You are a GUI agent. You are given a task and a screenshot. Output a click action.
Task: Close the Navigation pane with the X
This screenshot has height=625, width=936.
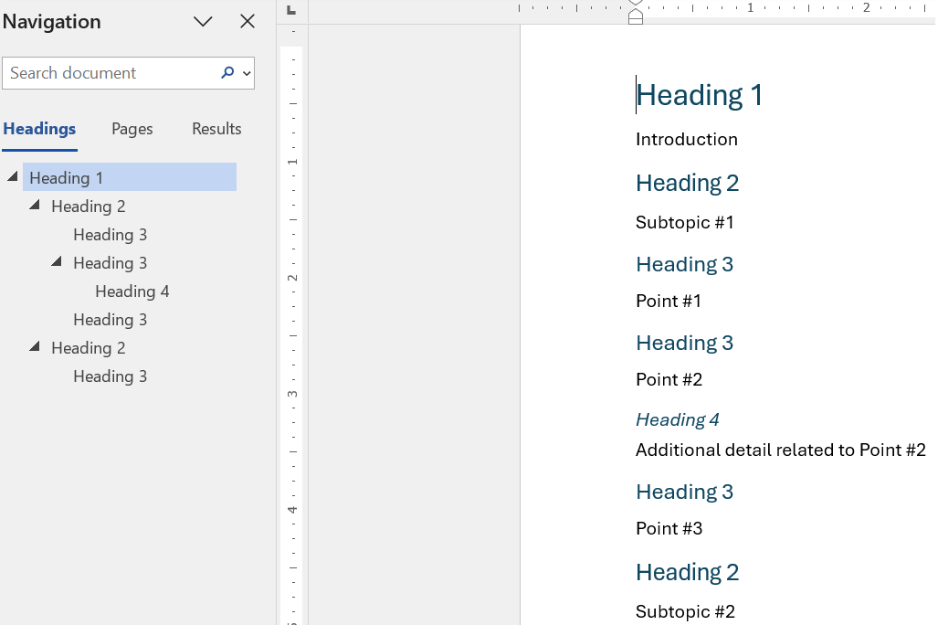pos(246,21)
